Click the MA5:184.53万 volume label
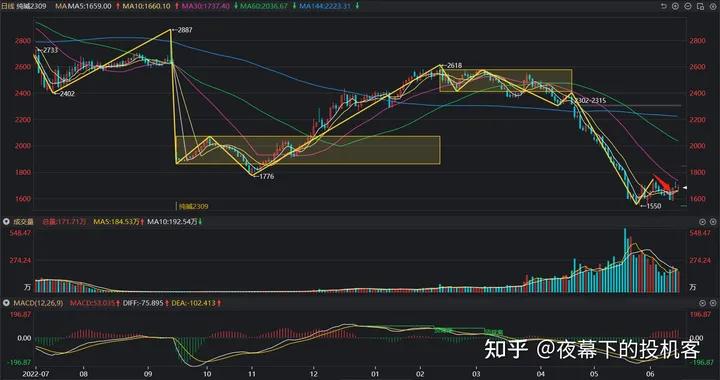The image size is (720, 380). tap(116, 222)
